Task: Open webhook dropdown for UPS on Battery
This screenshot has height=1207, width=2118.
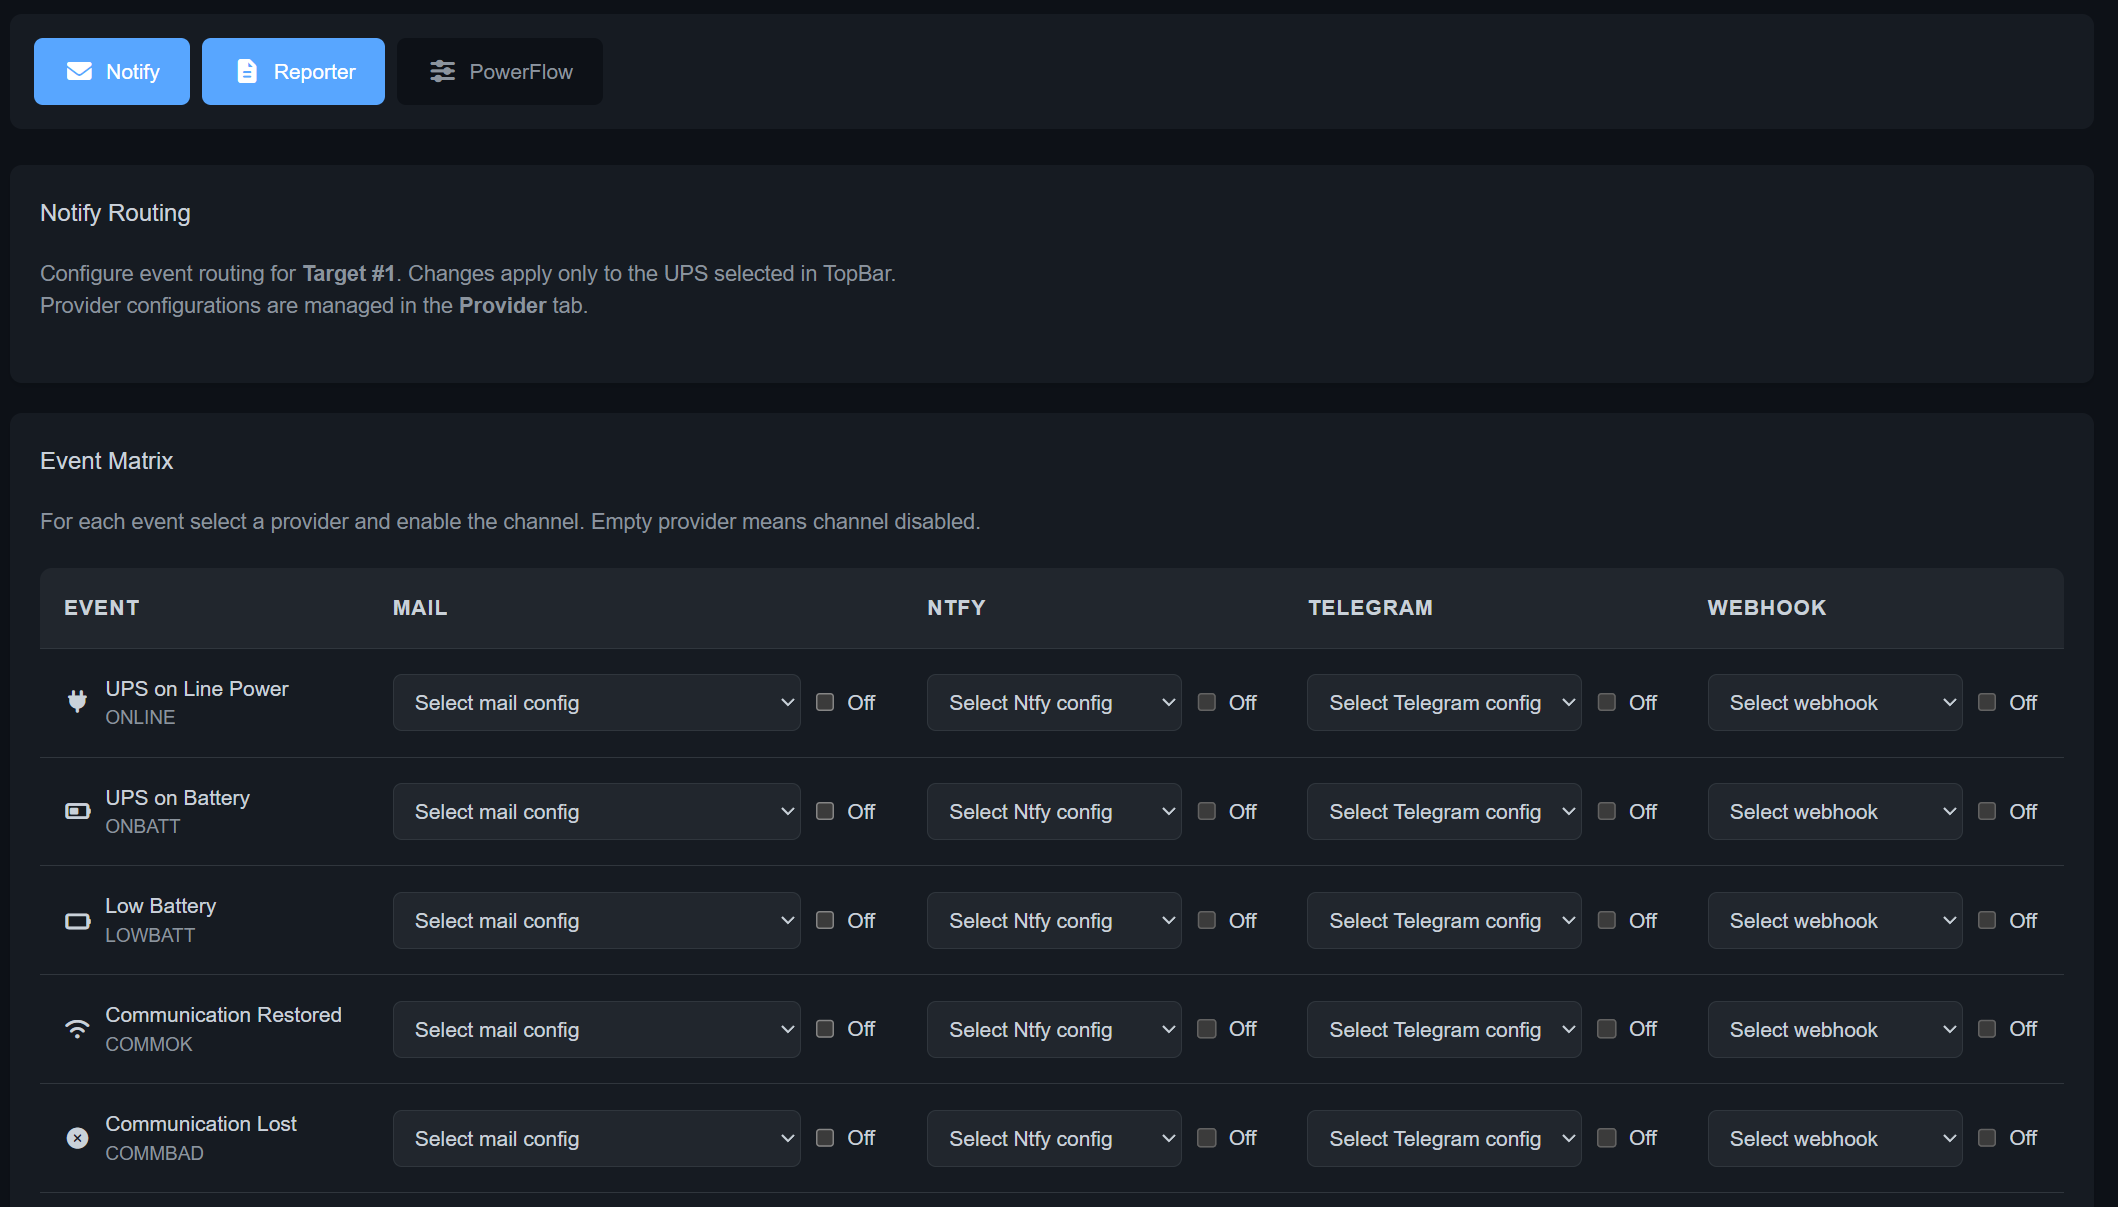Action: coord(1835,811)
